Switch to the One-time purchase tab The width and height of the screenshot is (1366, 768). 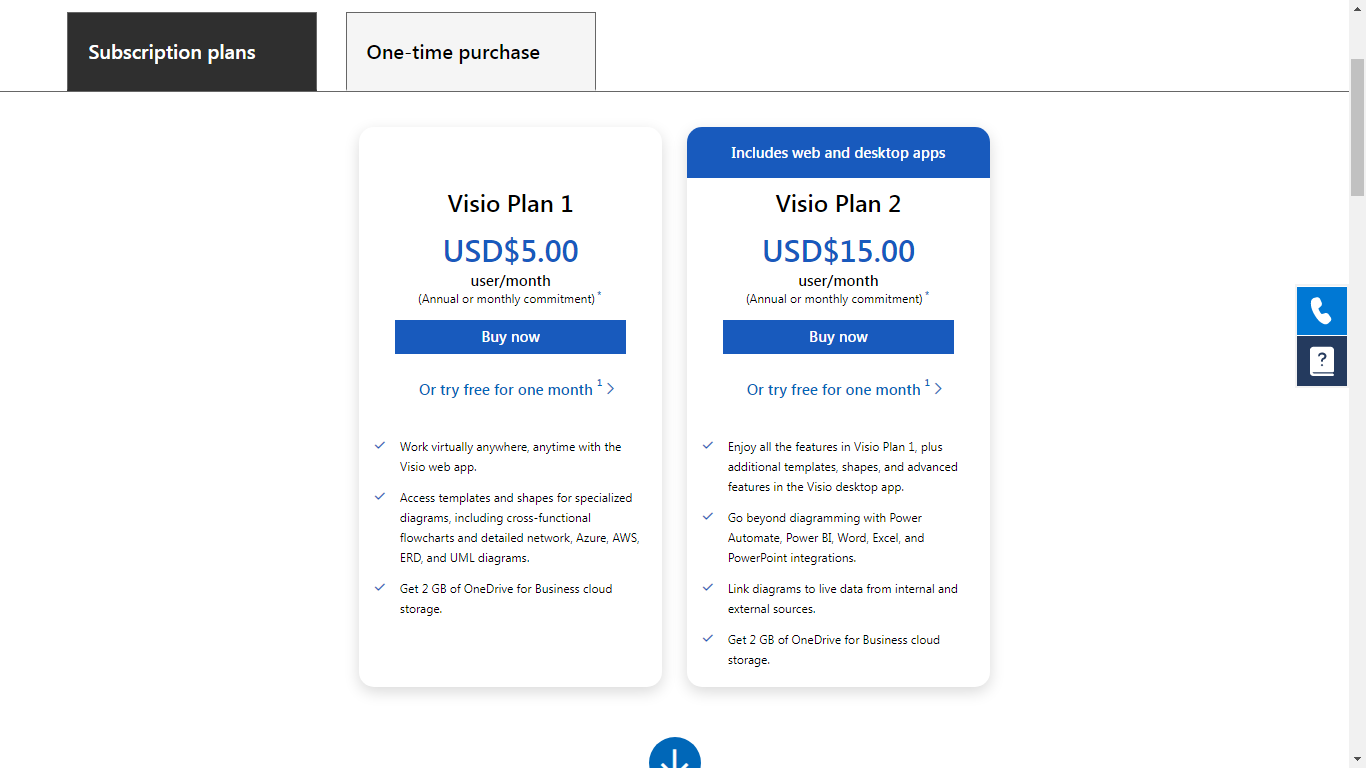[x=470, y=51]
